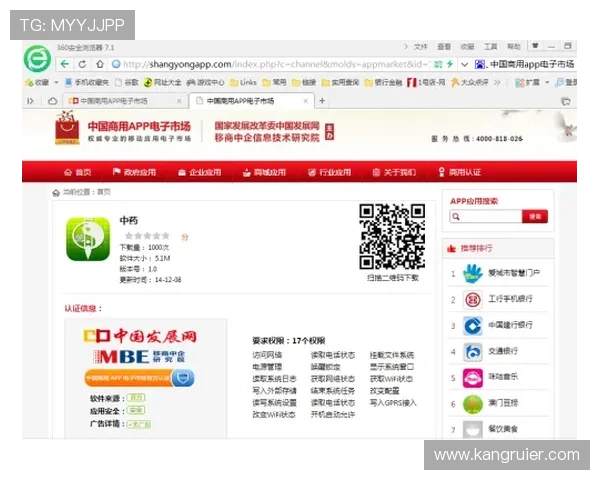Click the skin shirt icon in title bar

coord(535,46)
